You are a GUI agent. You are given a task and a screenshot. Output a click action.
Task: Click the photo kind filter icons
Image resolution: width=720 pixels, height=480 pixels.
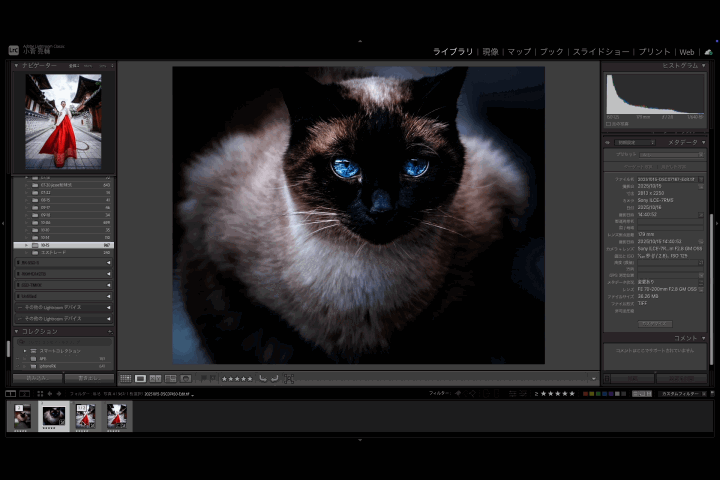642,394
